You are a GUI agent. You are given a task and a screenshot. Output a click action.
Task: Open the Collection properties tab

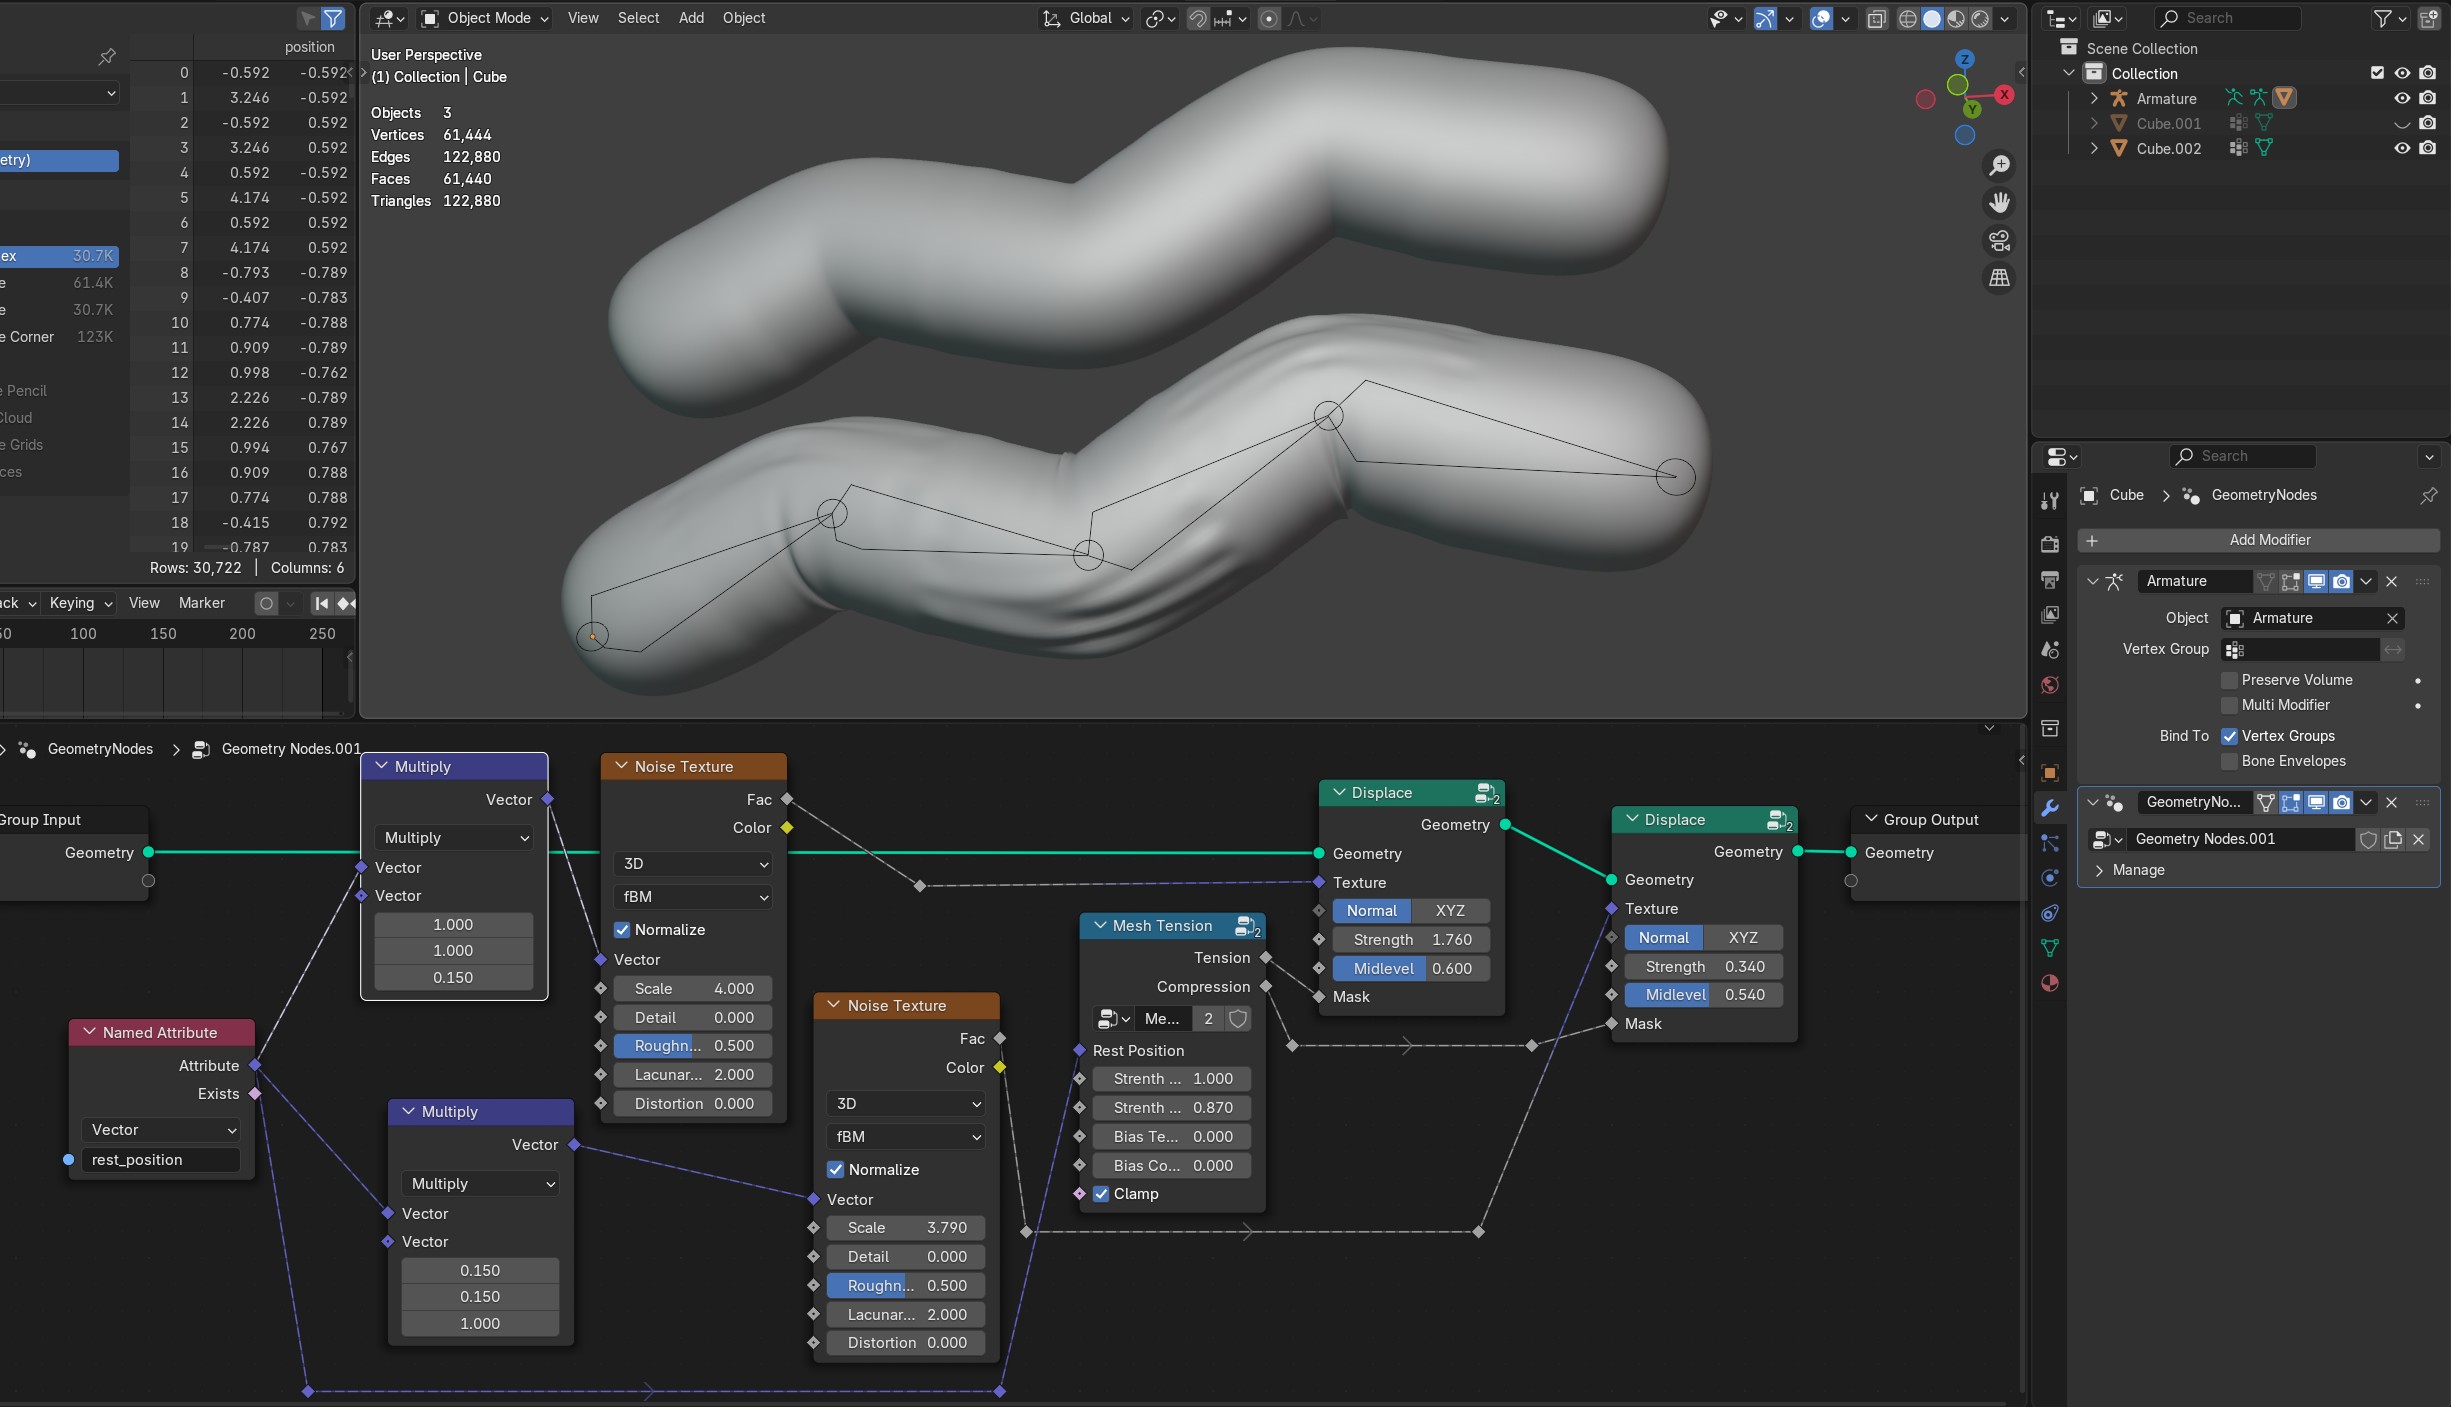(2050, 728)
